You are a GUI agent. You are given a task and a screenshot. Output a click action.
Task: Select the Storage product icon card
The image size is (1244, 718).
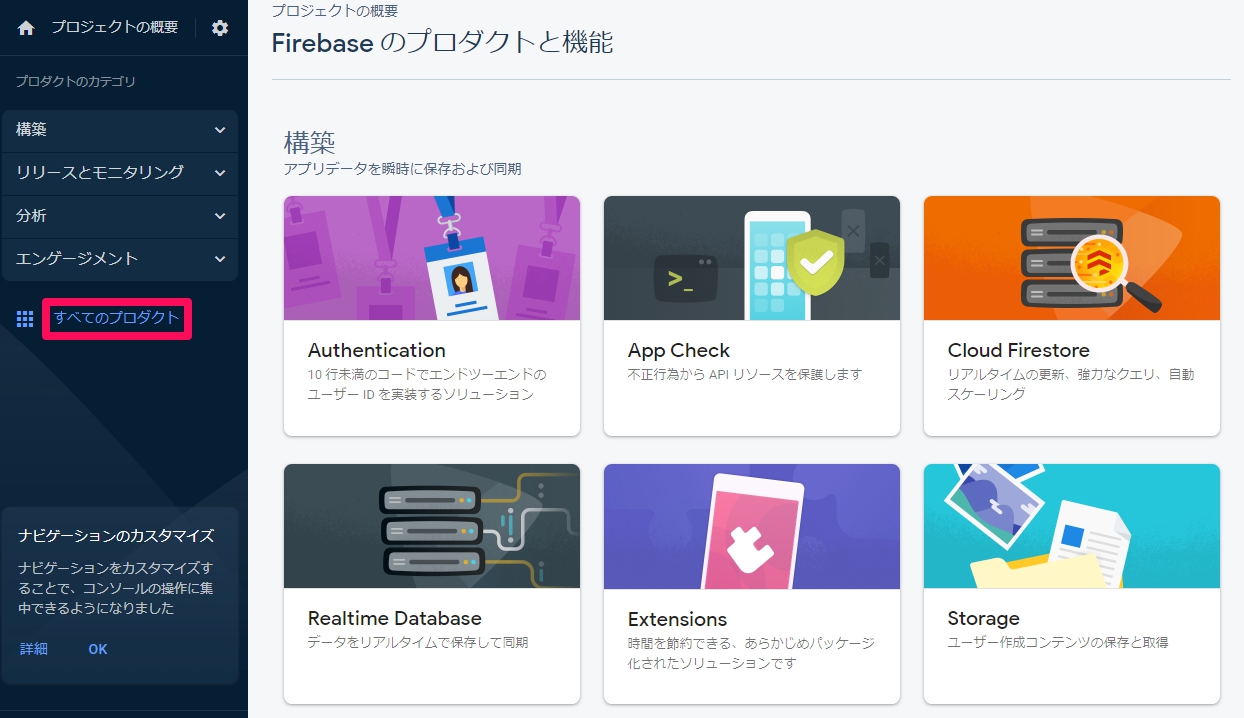coord(1071,526)
